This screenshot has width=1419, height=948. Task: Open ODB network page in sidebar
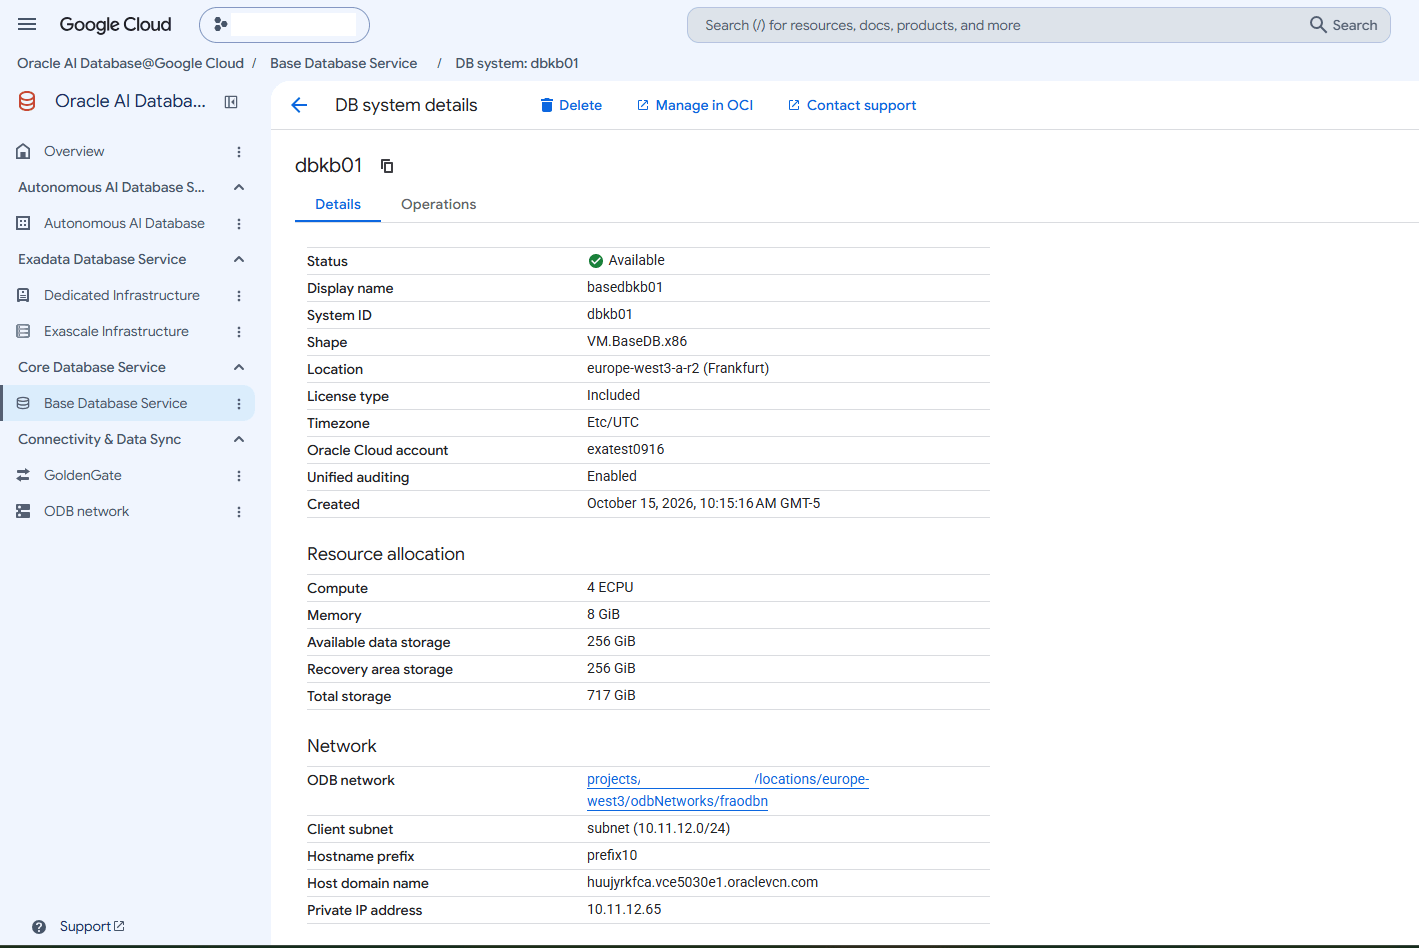tap(86, 511)
